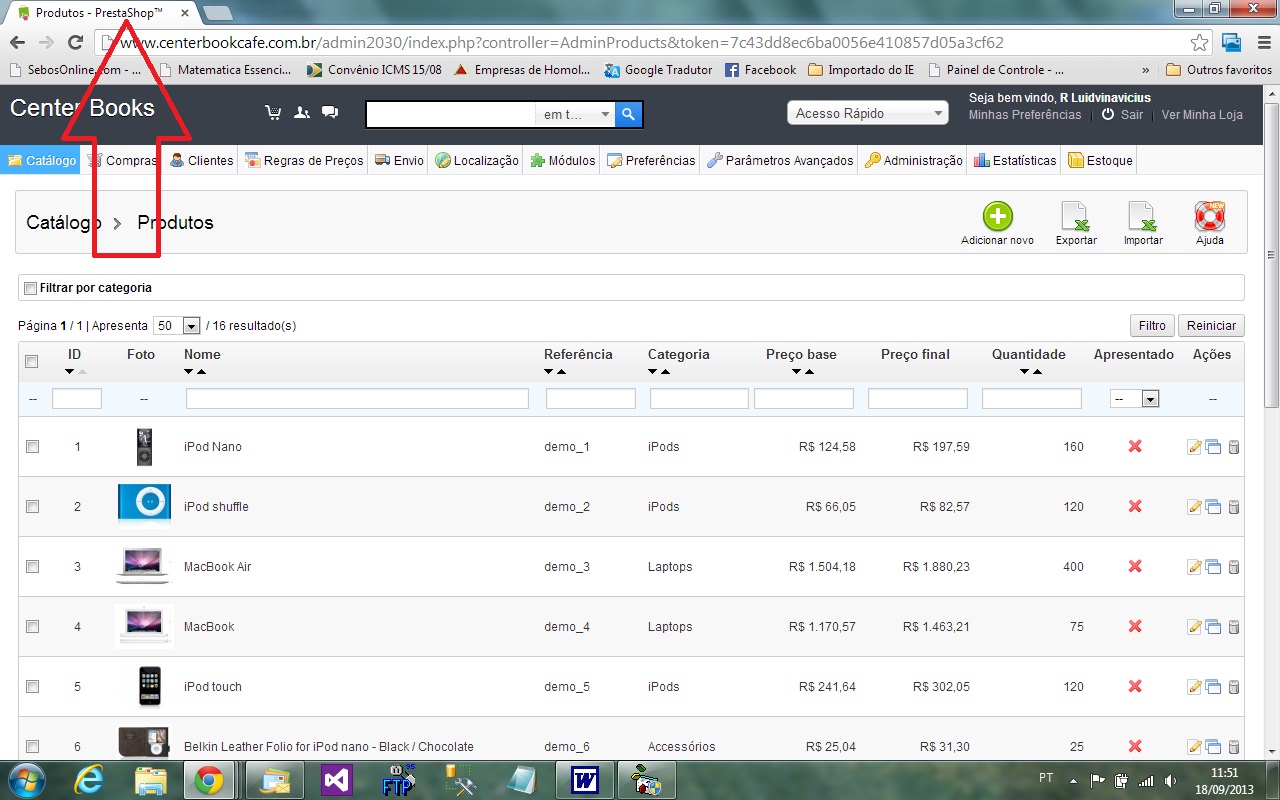Screen dimensions: 1280x800
Task: Open the Parâmetros Avançados menu tab
Action: click(779, 160)
